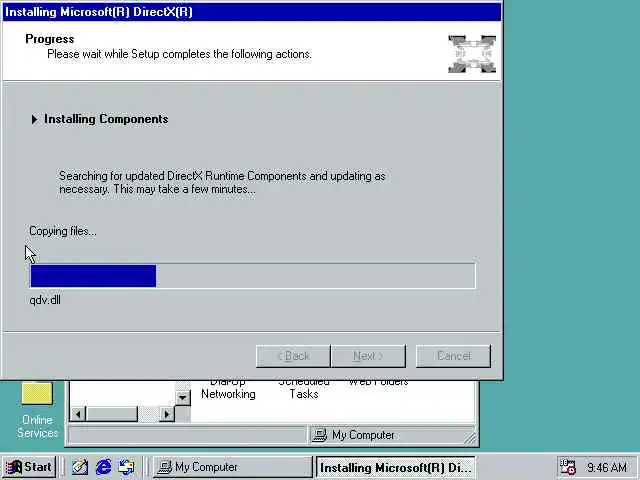This screenshot has width=640, height=480.
Task: Select Dial-Up Networking in My Computer window
Action: 228,390
